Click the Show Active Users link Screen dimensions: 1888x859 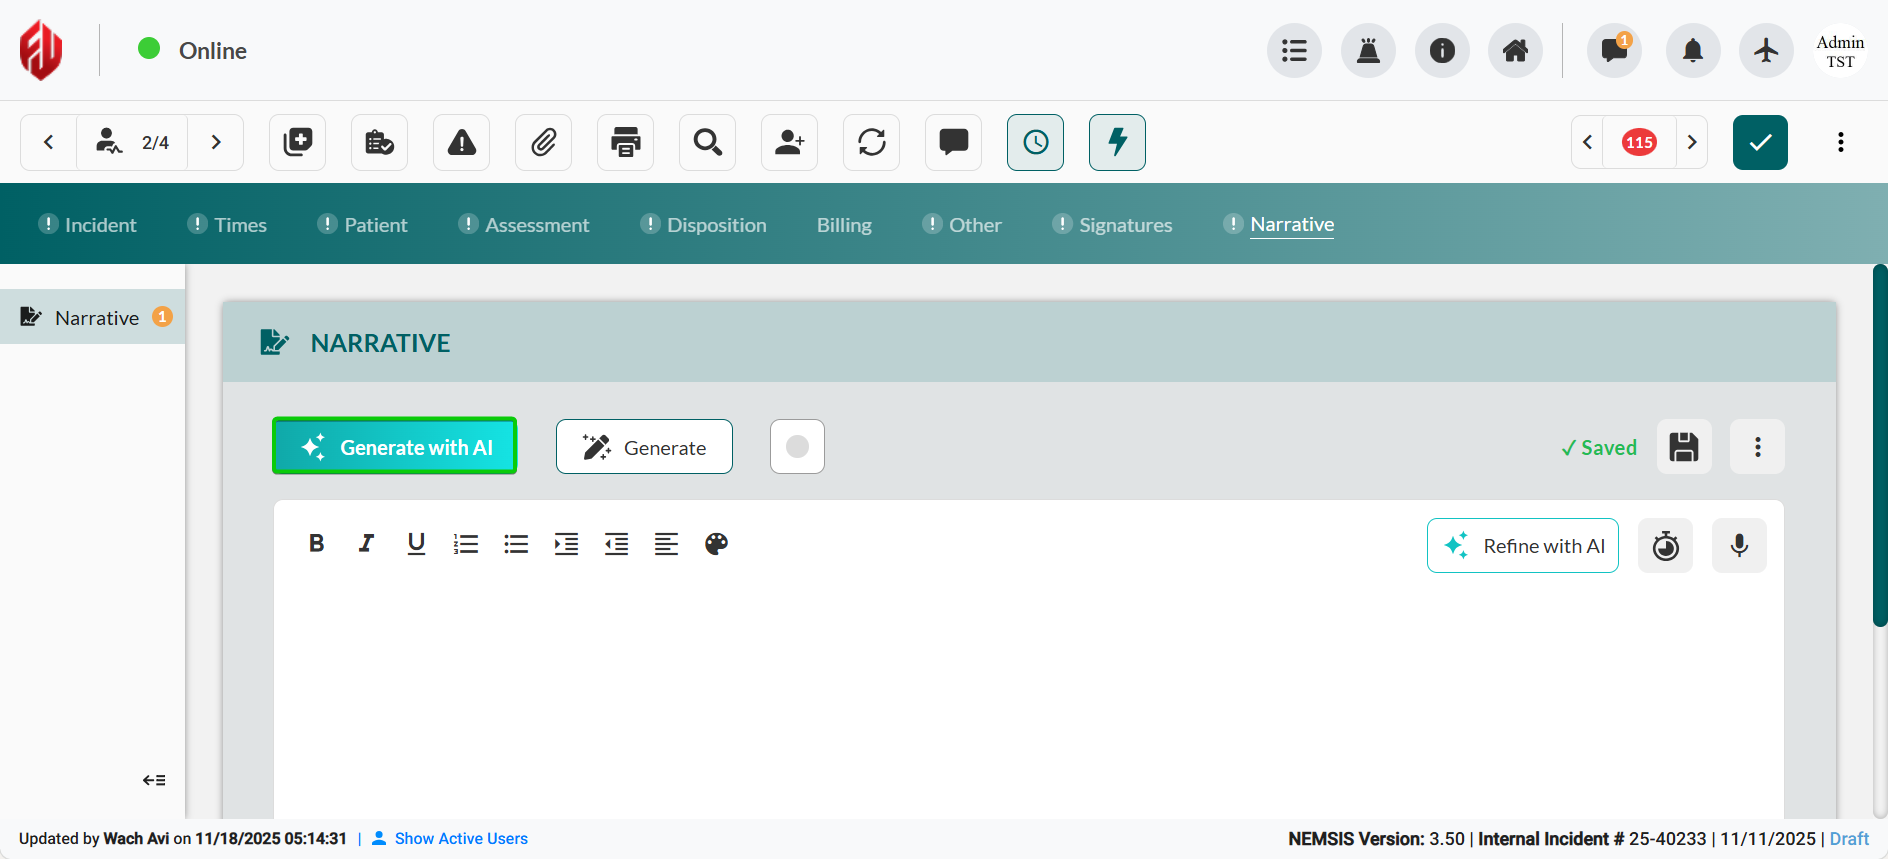pos(461,838)
